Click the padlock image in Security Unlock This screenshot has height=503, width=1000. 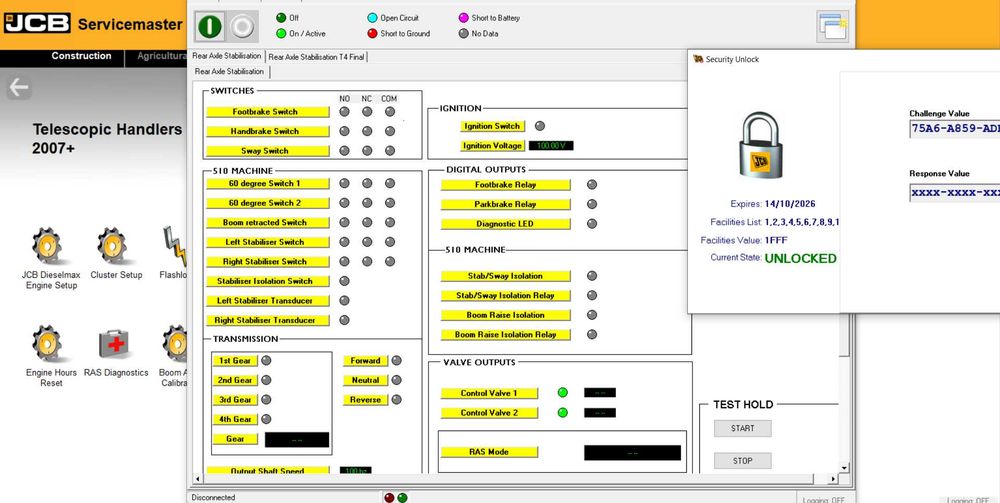pyautogui.click(x=763, y=145)
